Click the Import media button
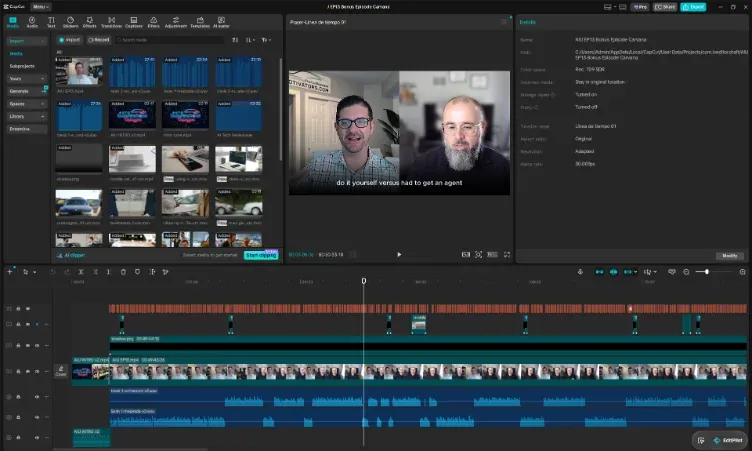The width and height of the screenshot is (752, 451). tap(70, 40)
